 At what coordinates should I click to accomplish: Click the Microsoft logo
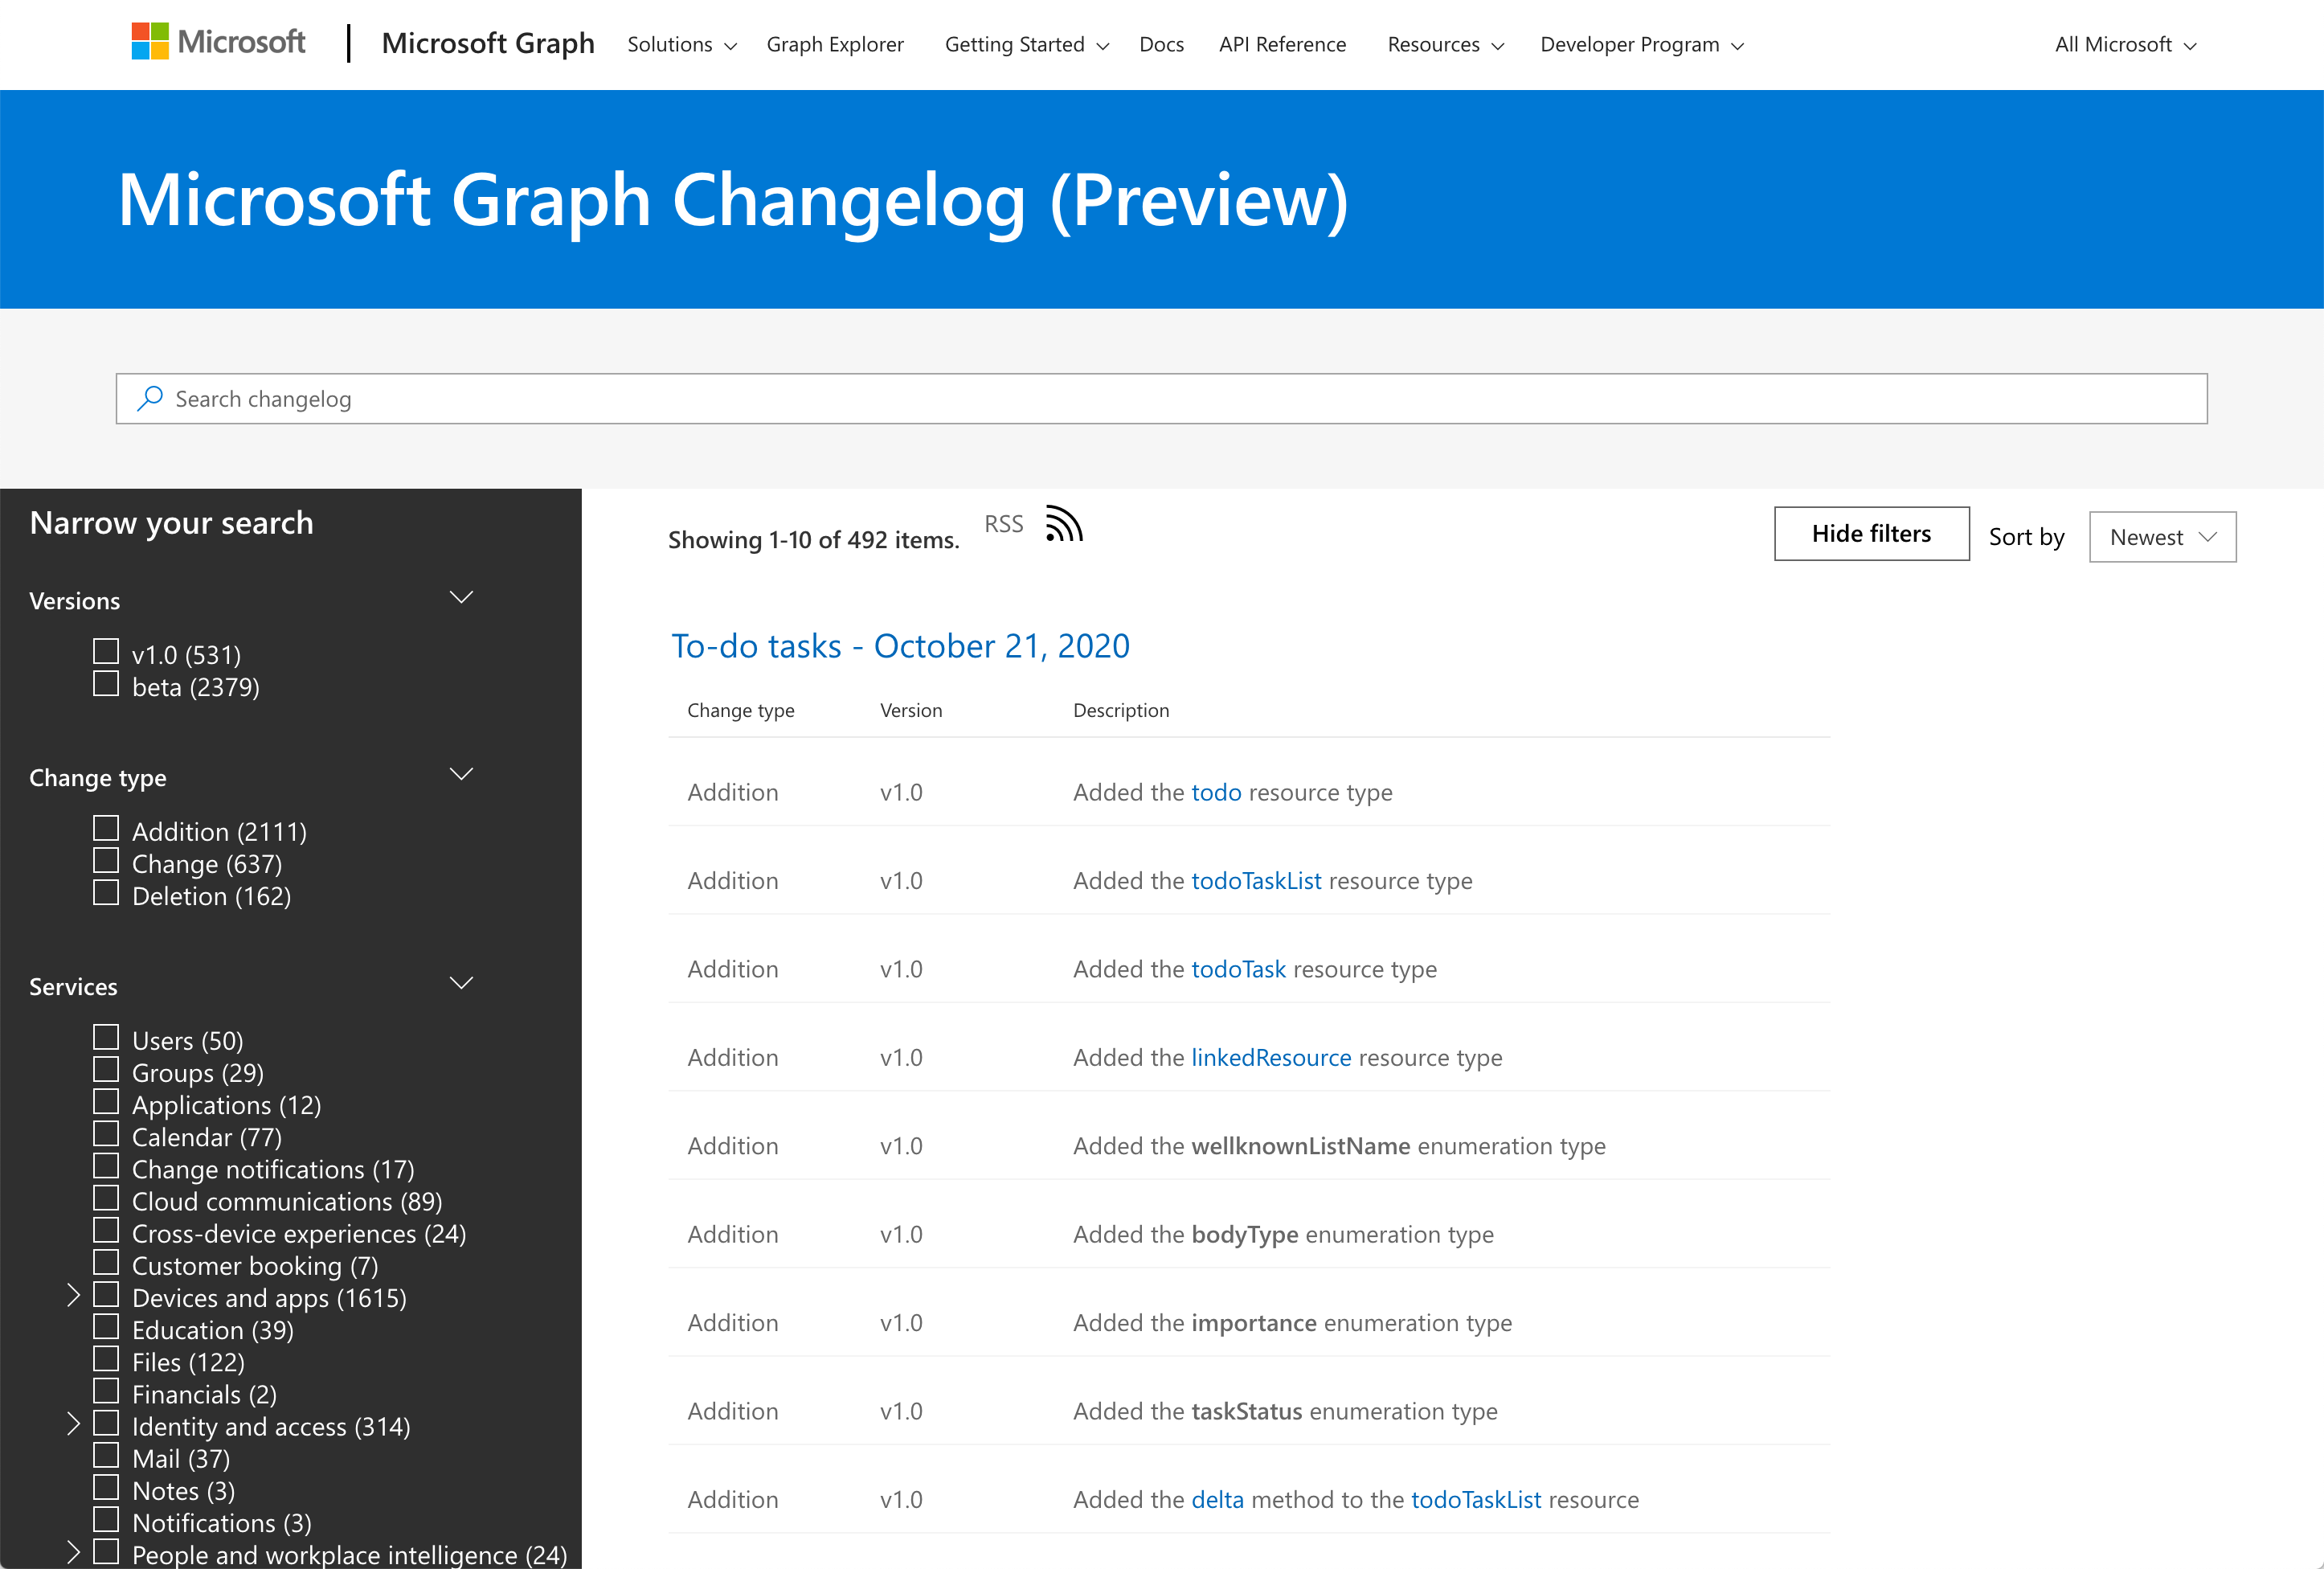coord(218,42)
